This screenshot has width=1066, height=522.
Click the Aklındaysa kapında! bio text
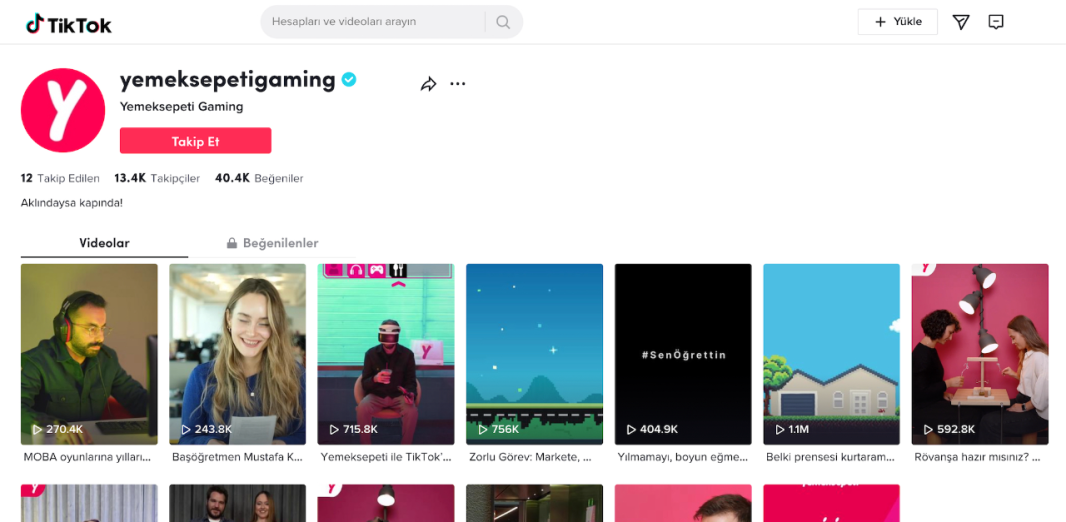pyautogui.click(x=72, y=203)
